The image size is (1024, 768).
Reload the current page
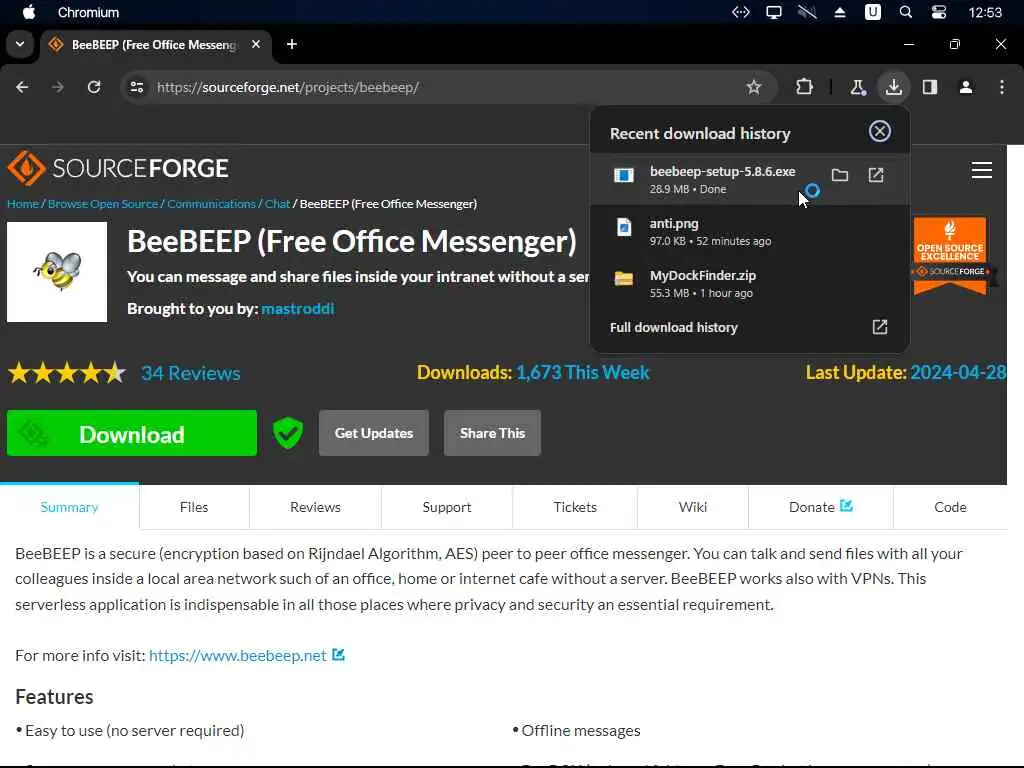[x=94, y=87]
